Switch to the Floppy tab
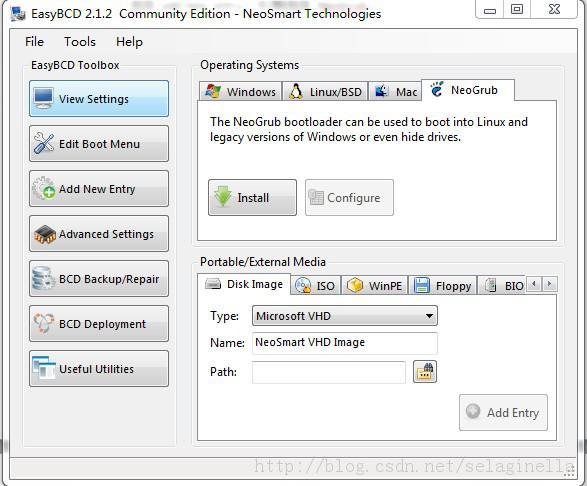The width and height of the screenshot is (587, 486). [x=442, y=285]
